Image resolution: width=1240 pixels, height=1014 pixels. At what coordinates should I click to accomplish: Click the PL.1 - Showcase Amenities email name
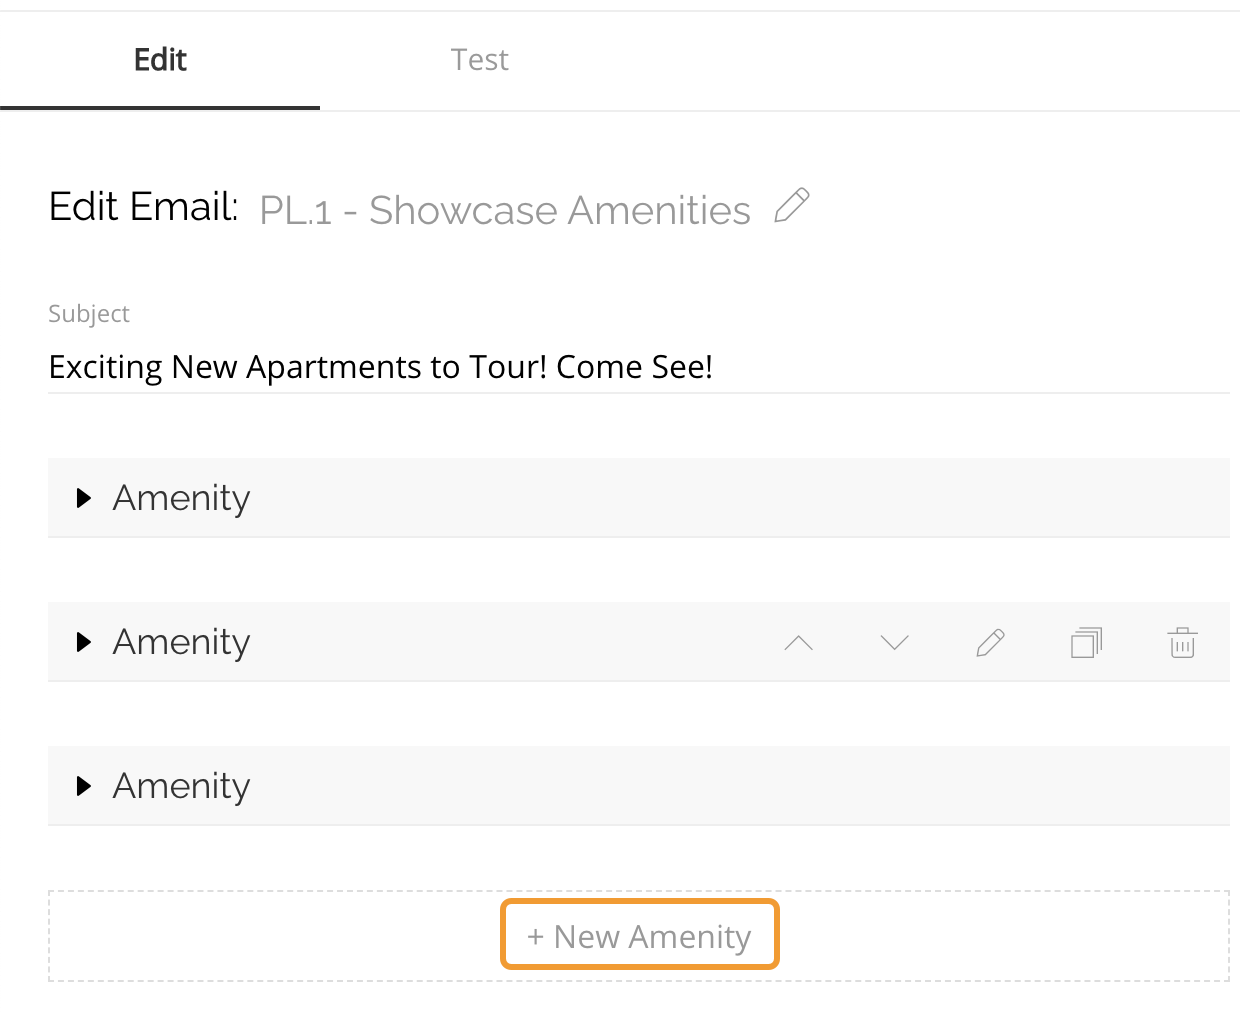pos(505,210)
